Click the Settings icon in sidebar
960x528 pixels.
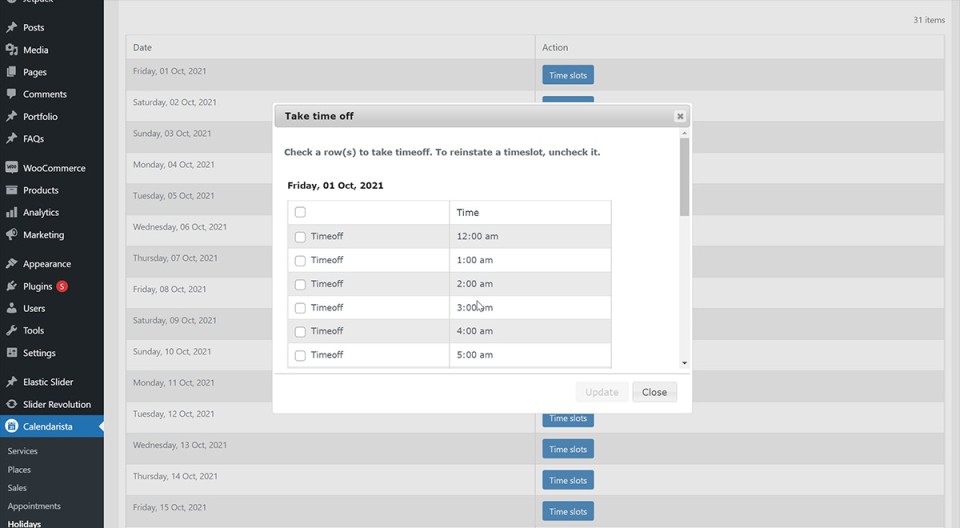12,353
